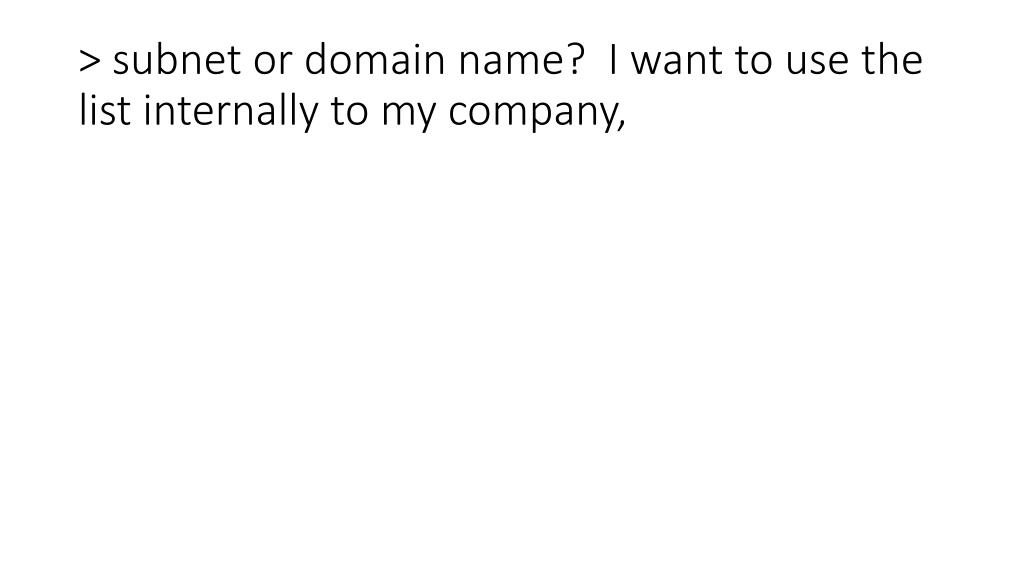This screenshot has width=1024, height=576.
Task: Click the ">" quote marker at line start
Action: 90,61
